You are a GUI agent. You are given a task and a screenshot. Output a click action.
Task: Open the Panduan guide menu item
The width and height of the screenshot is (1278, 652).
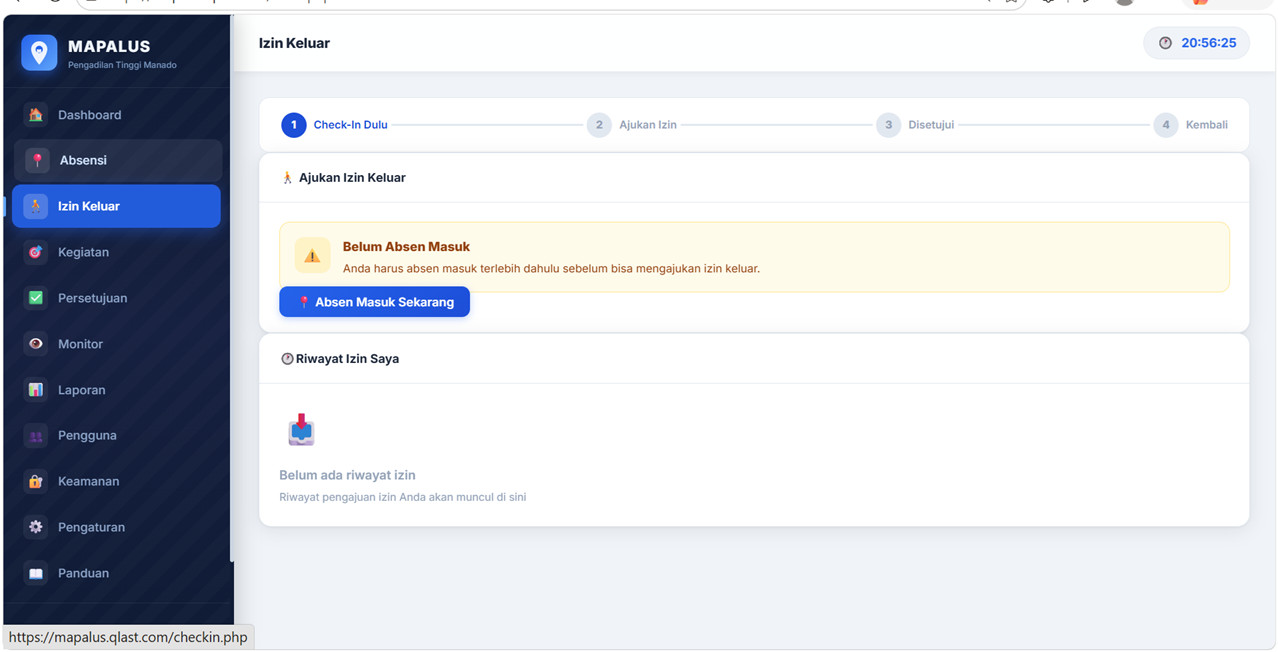pos(117,573)
